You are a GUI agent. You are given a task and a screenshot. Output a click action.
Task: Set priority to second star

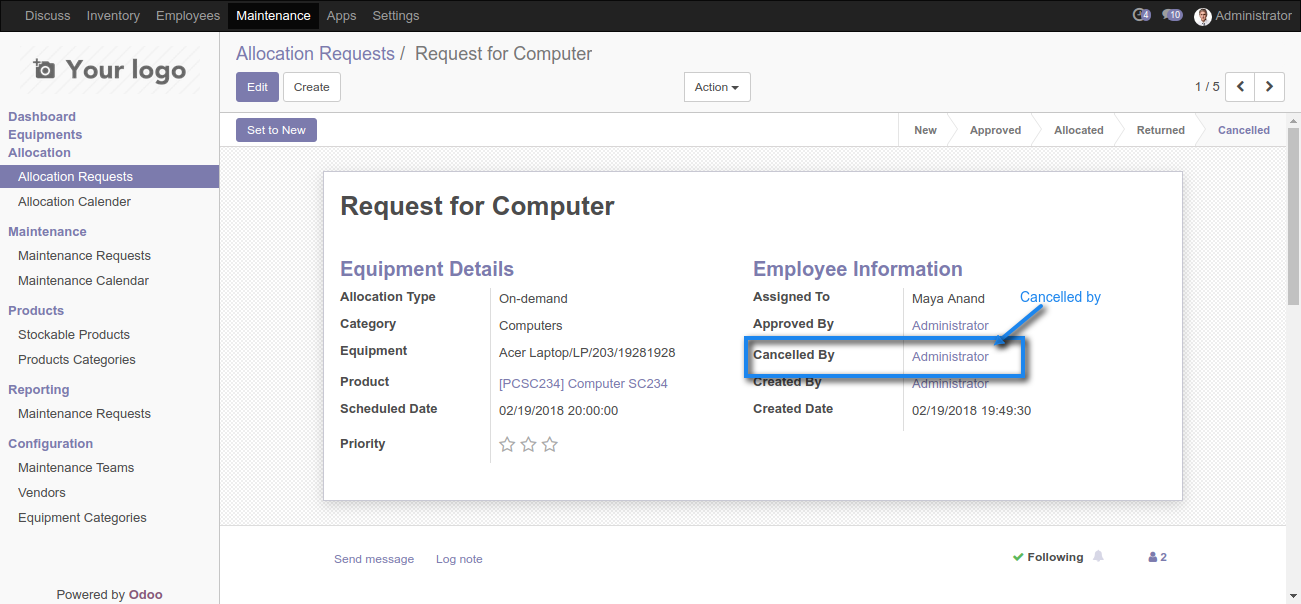tap(528, 444)
